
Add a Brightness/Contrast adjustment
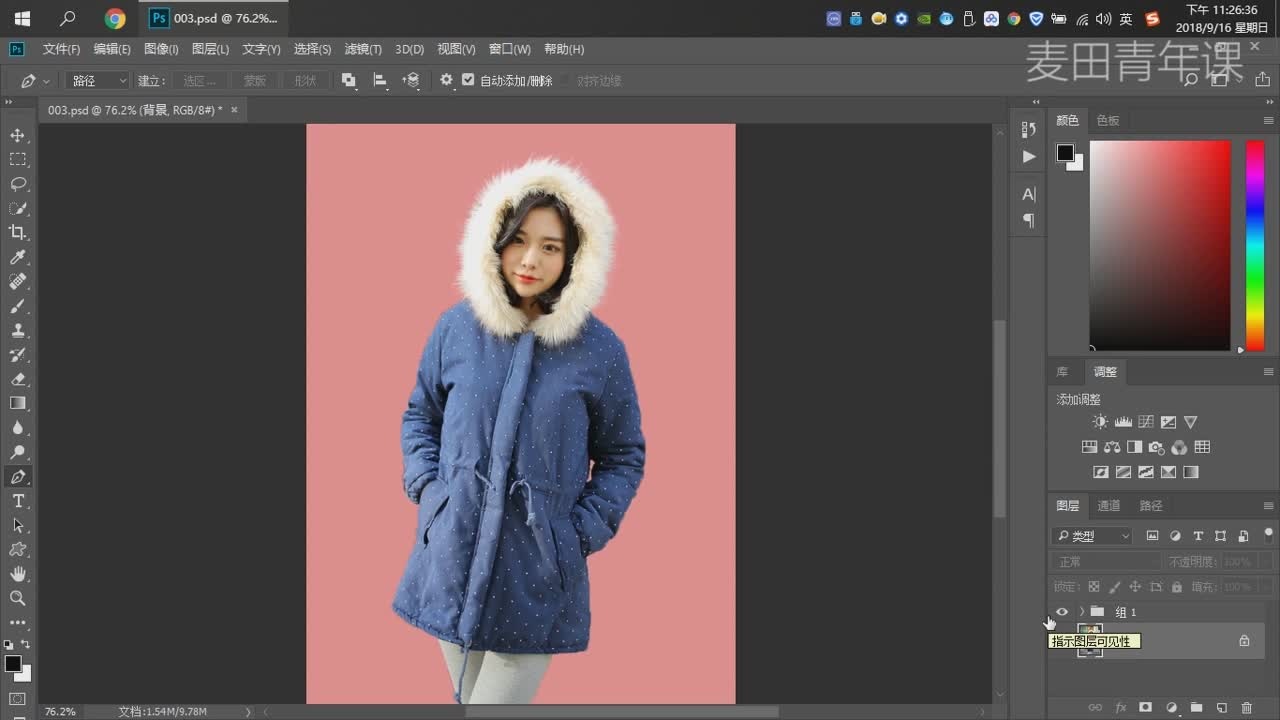pyautogui.click(x=1100, y=422)
